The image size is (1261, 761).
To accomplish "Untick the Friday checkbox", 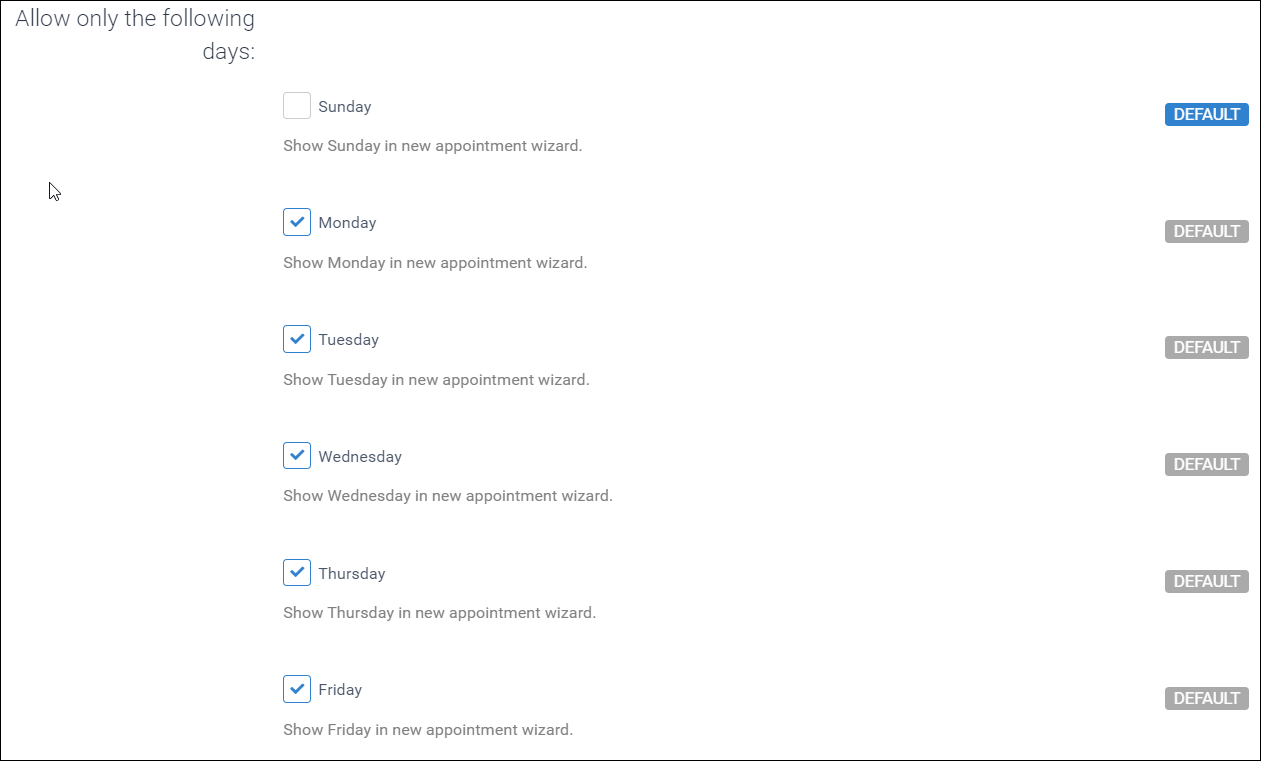I will (x=297, y=689).
